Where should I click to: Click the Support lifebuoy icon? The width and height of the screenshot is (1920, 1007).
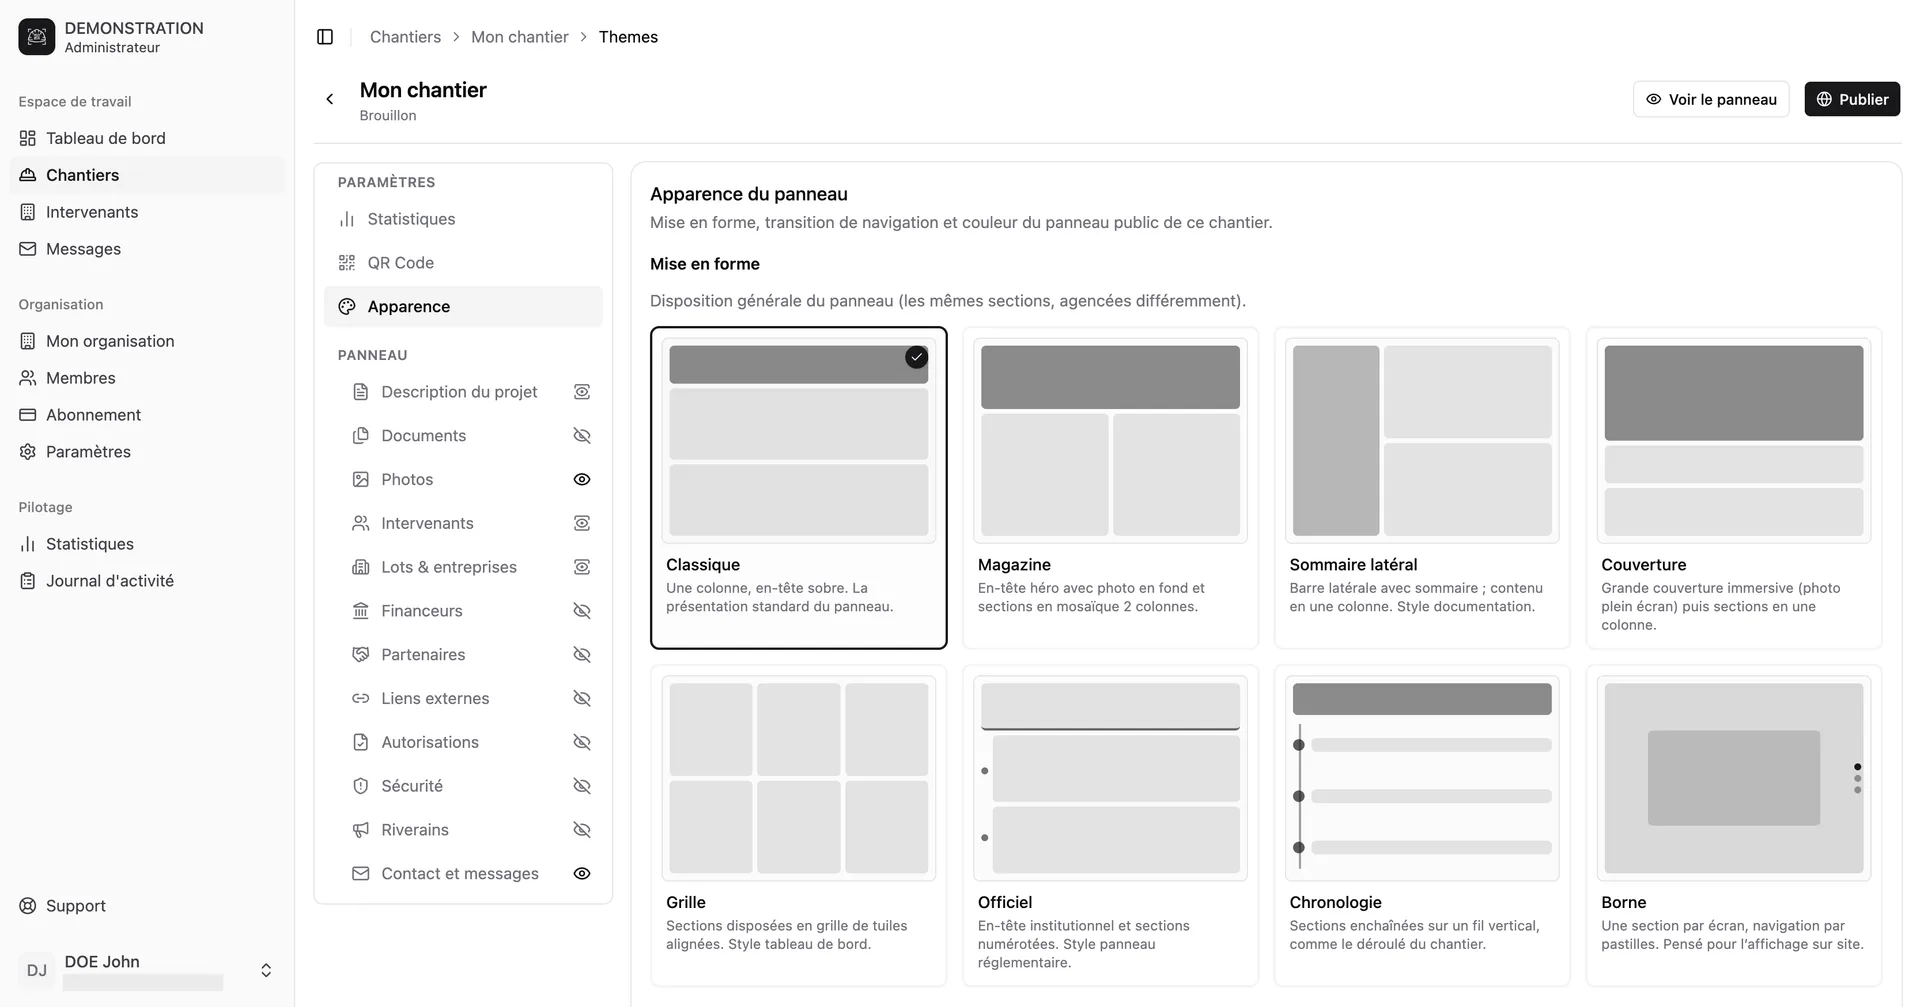(28, 906)
